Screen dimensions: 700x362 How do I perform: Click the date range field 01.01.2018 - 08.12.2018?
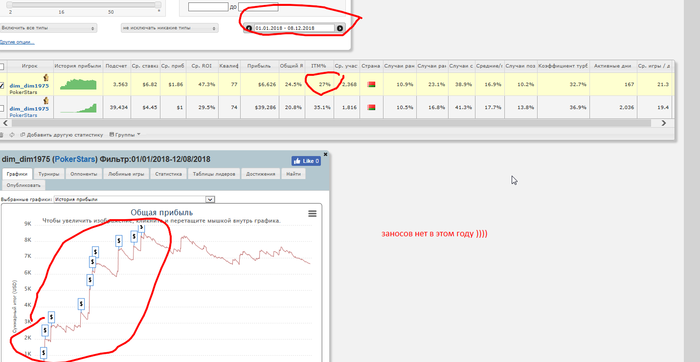pos(294,28)
